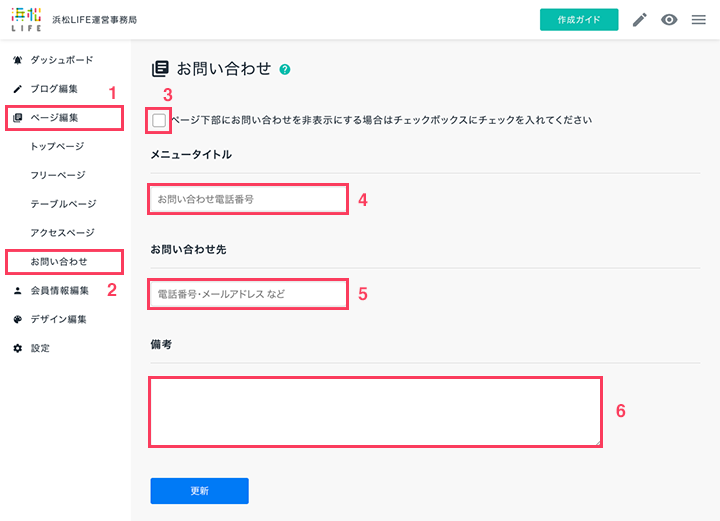This screenshot has height=521, width=720.
Task: Expand the ページ編集 sidebar section
Action: coord(64,118)
